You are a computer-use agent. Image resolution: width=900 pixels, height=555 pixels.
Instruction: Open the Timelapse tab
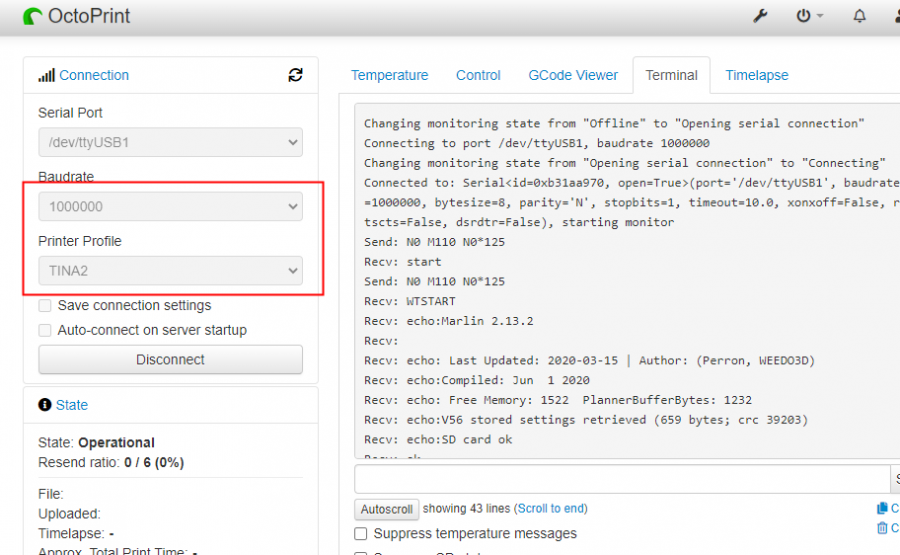pyautogui.click(x=757, y=75)
